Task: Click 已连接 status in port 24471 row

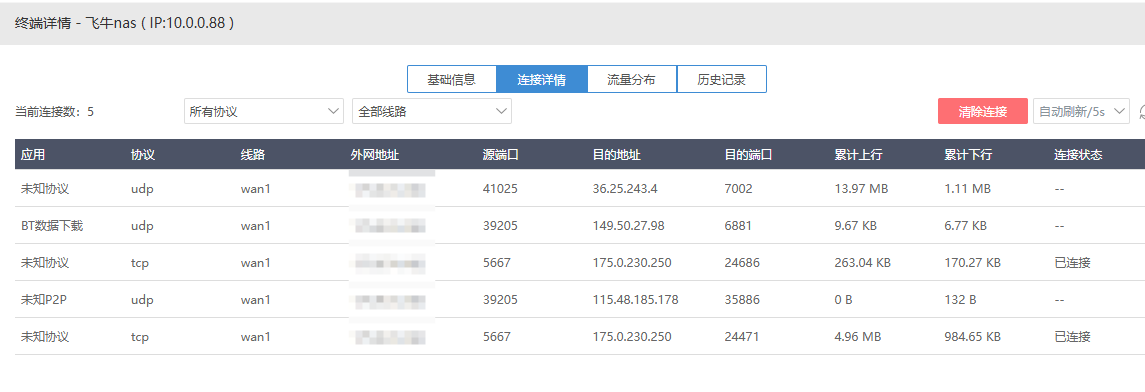Action: [x=1073, y=337]
